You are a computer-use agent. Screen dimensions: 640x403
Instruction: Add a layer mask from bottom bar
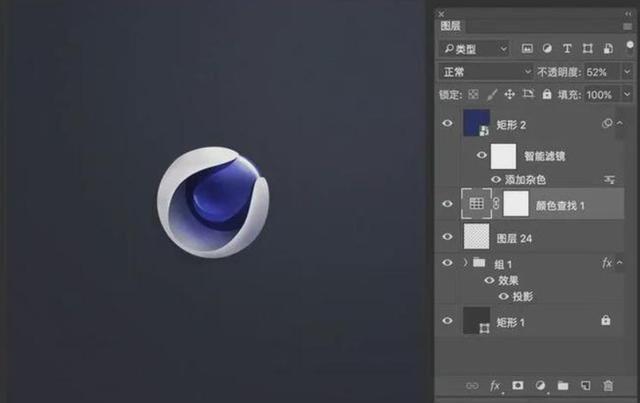coord(518,385)
